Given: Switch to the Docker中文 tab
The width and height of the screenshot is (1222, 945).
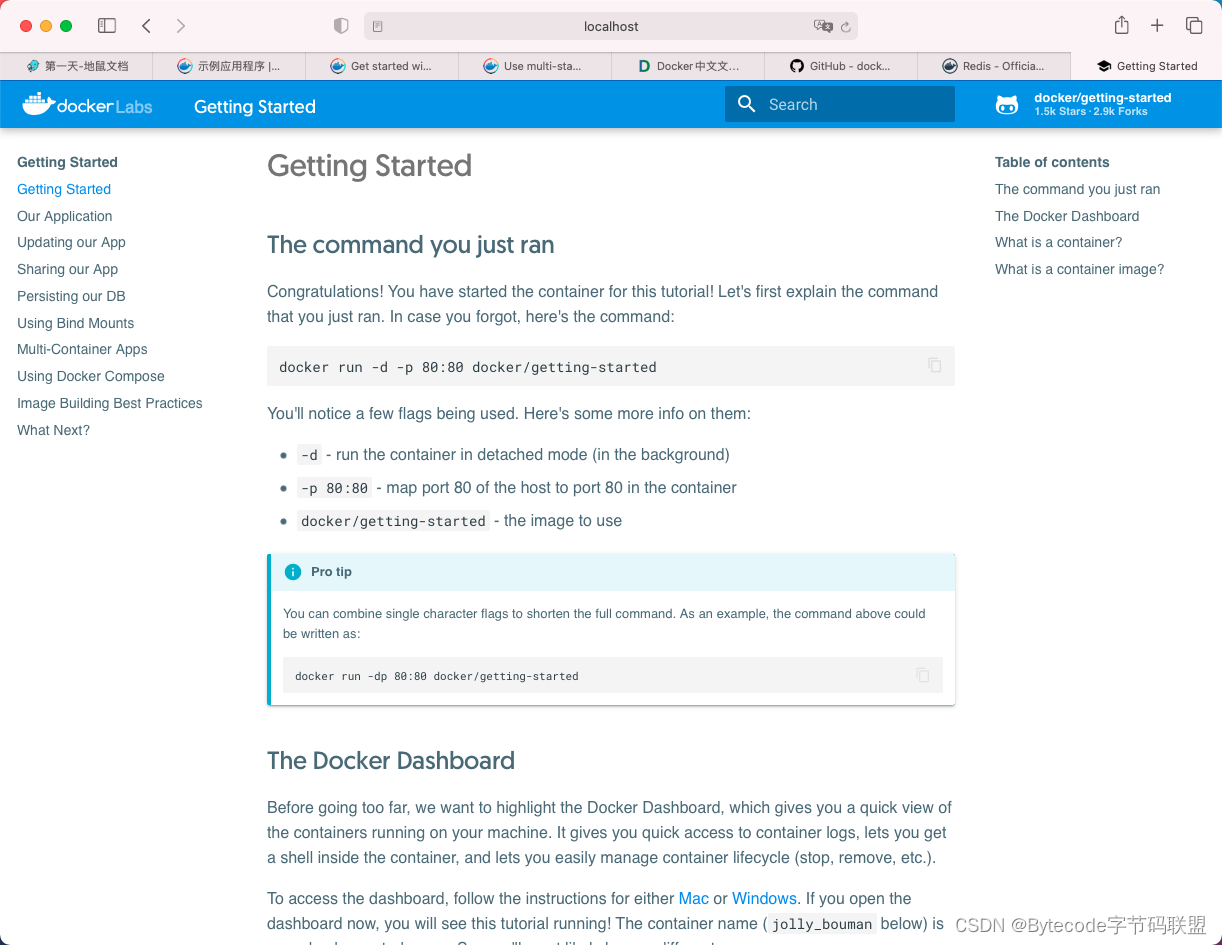Looking at the screenshot, I should click(688, 65).
